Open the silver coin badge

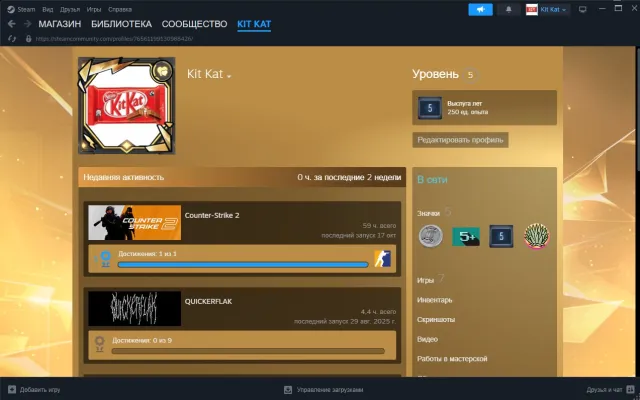[431, 236]
